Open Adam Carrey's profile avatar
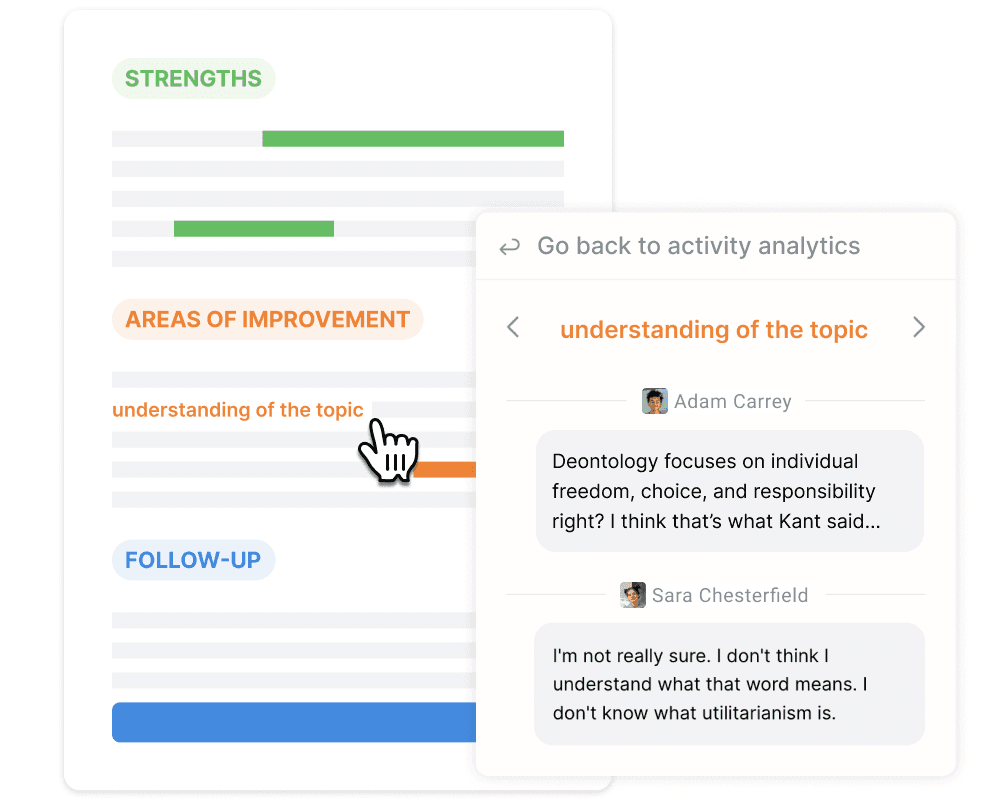 (x=655, y=400)
